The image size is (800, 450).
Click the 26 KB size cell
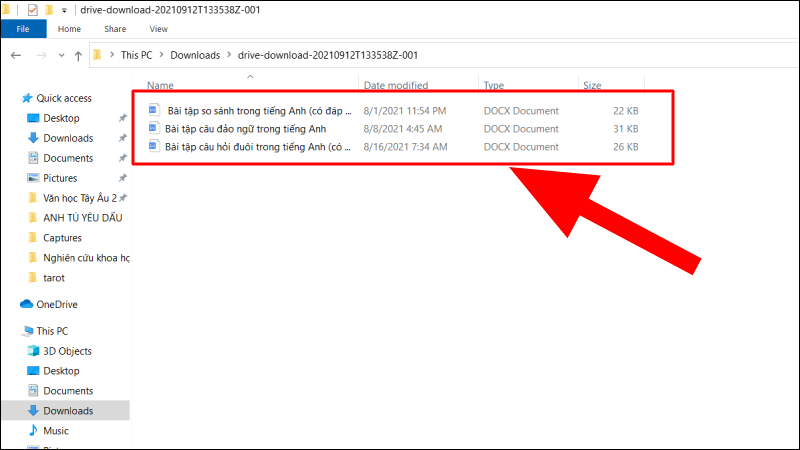click(x=626, y=146)
